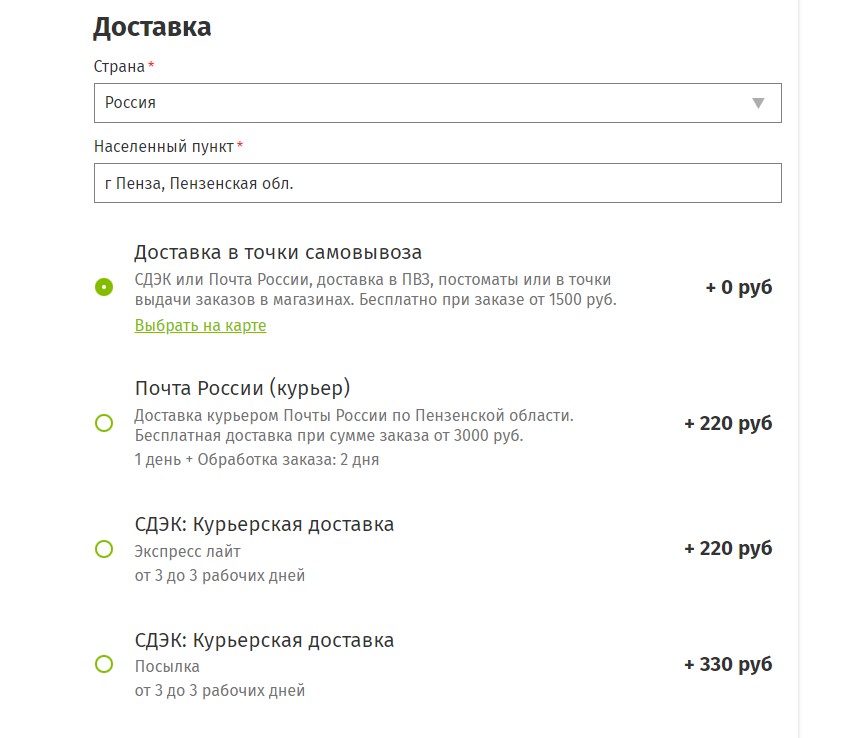The image size is (849, 738).
Task: Click the Доставка section heading
Action: (152, 27)
